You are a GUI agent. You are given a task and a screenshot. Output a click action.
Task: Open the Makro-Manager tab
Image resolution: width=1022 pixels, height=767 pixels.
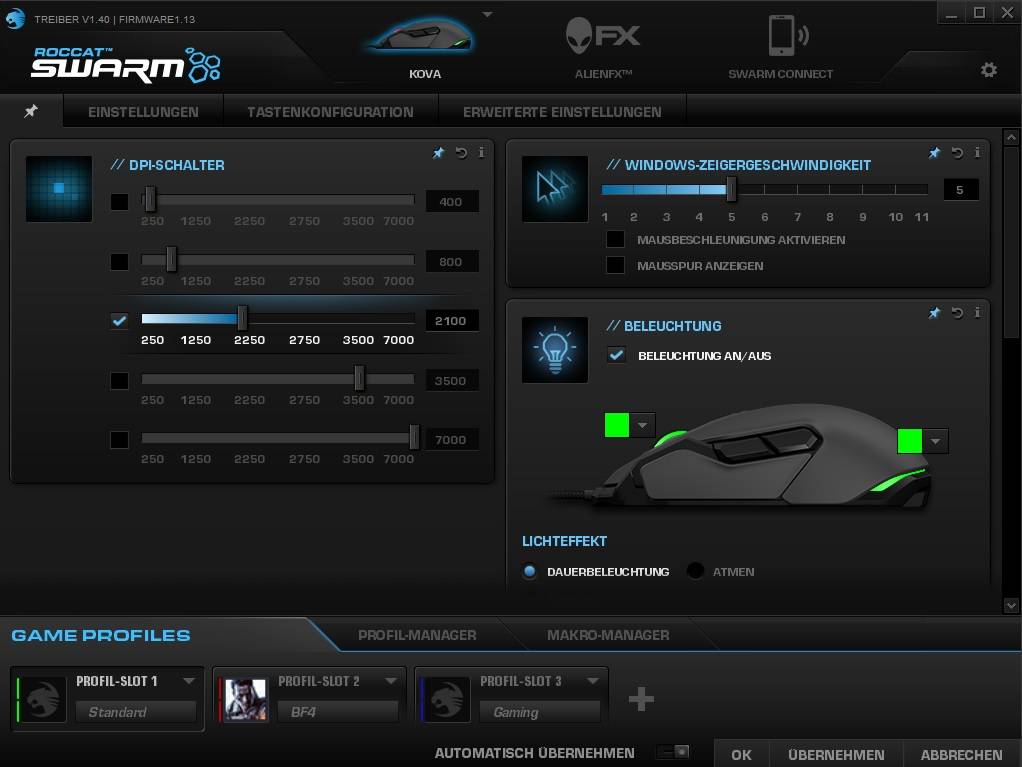point(608,635)
